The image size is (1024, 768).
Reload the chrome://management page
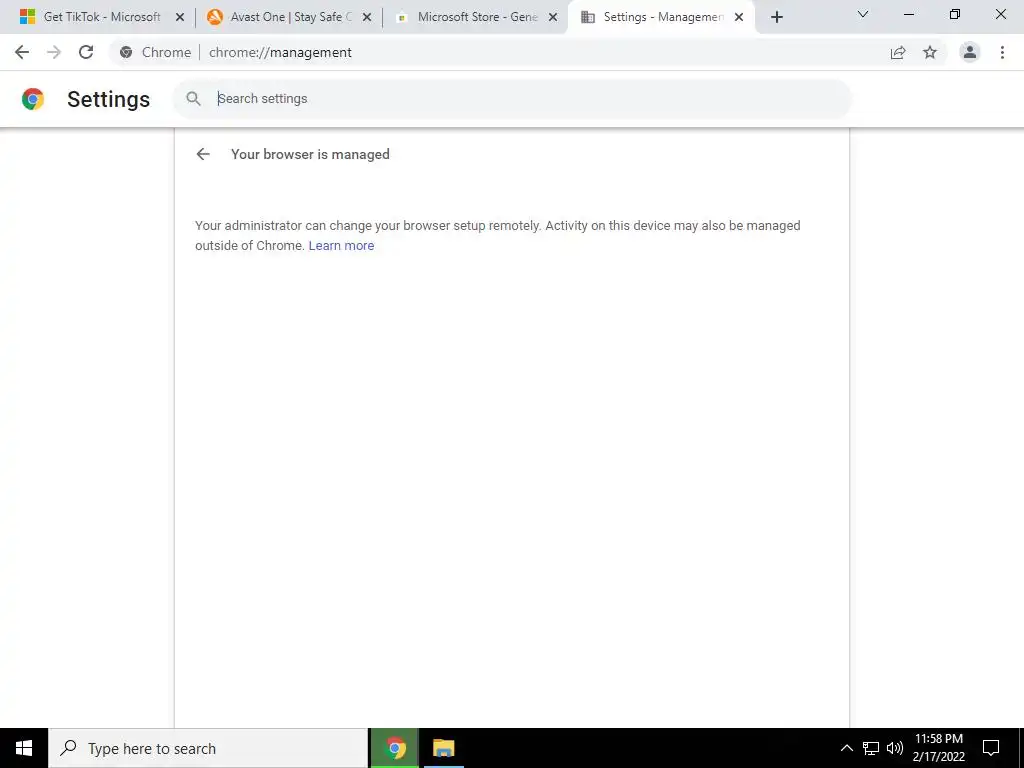[x=86, y=52]
